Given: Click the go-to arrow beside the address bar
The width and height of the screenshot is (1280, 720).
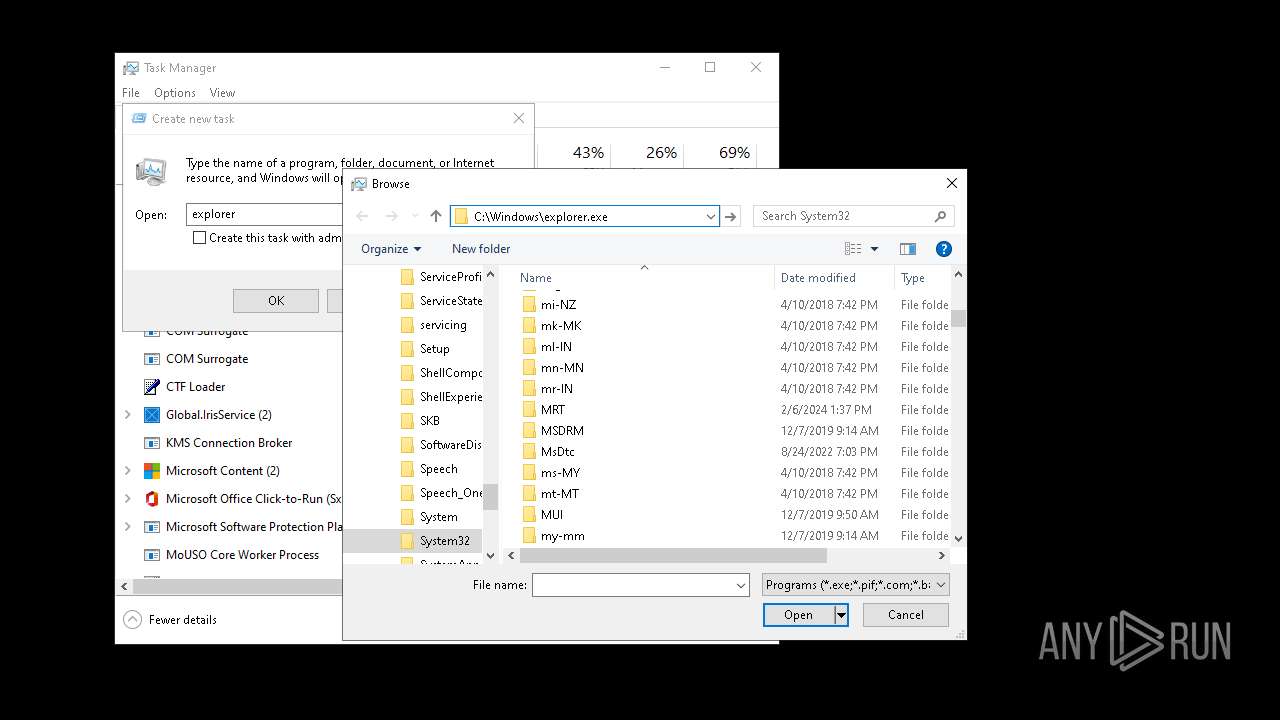Looking at the screenshot, I should point(731,216).
